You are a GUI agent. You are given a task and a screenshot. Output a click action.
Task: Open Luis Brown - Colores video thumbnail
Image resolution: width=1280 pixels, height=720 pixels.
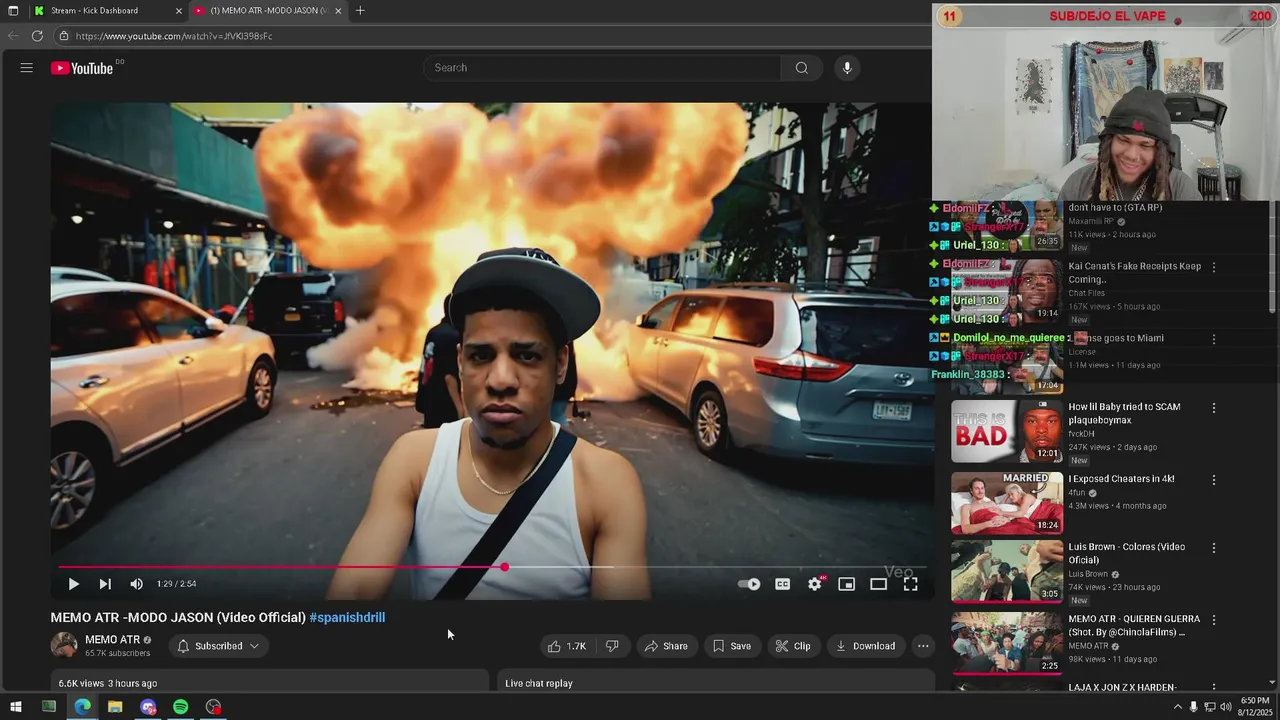[1007, 571]
